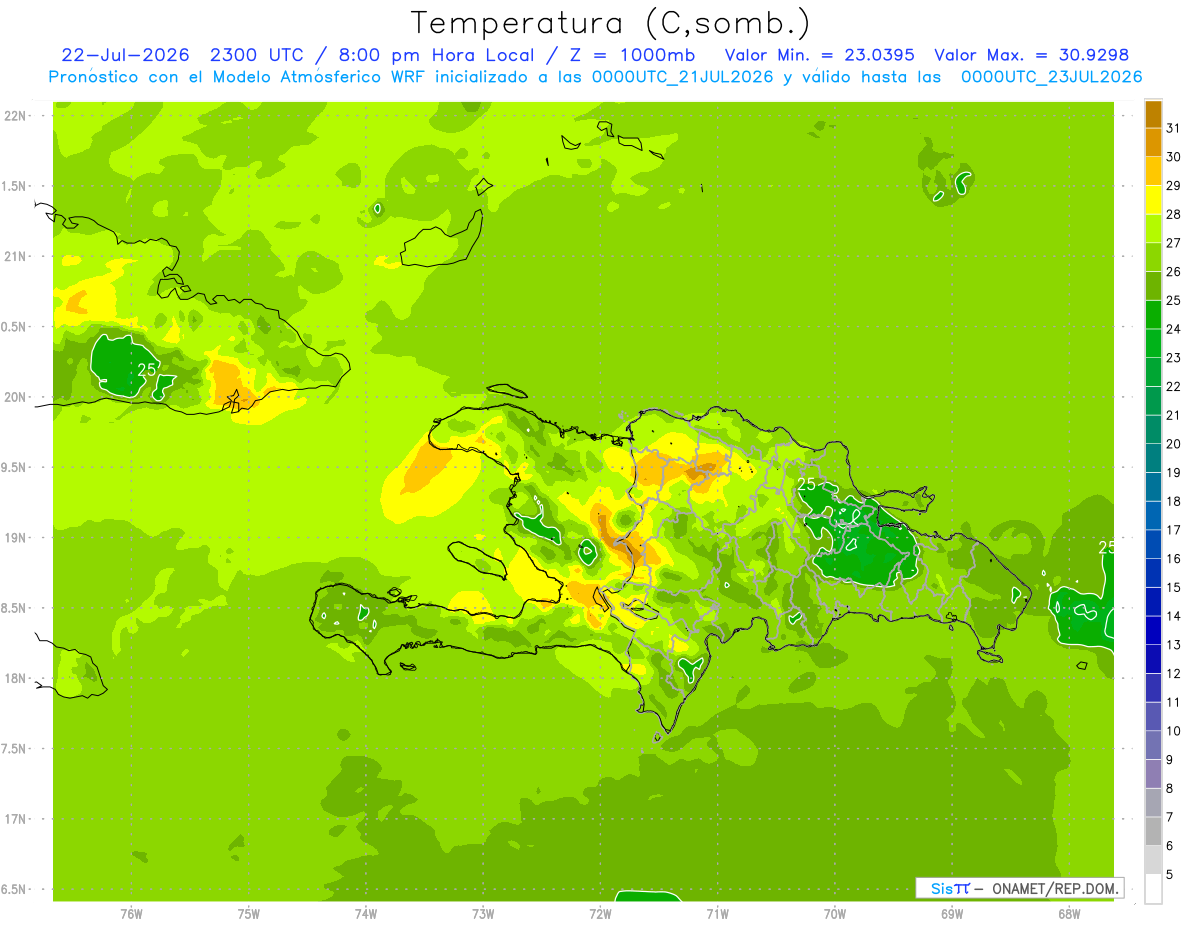
Task: Click the "Temperatura (C,somb.)" map title
Action: (x=610, y=23)
